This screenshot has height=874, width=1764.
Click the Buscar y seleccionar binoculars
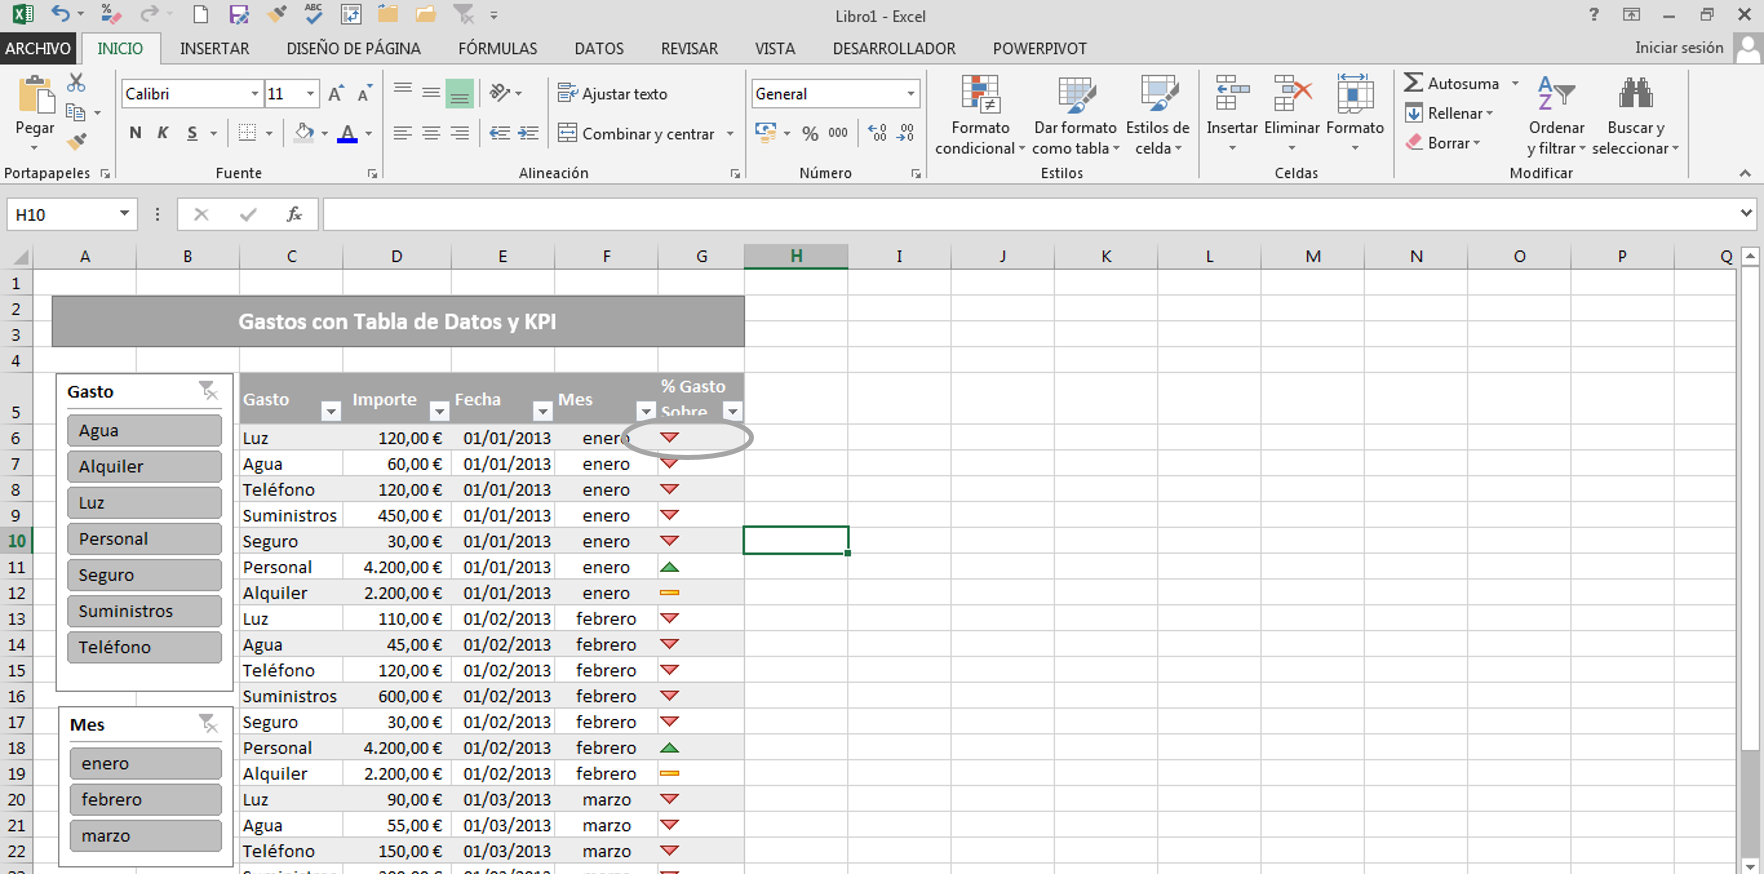pyautogui.click(x=1635, y=96)
